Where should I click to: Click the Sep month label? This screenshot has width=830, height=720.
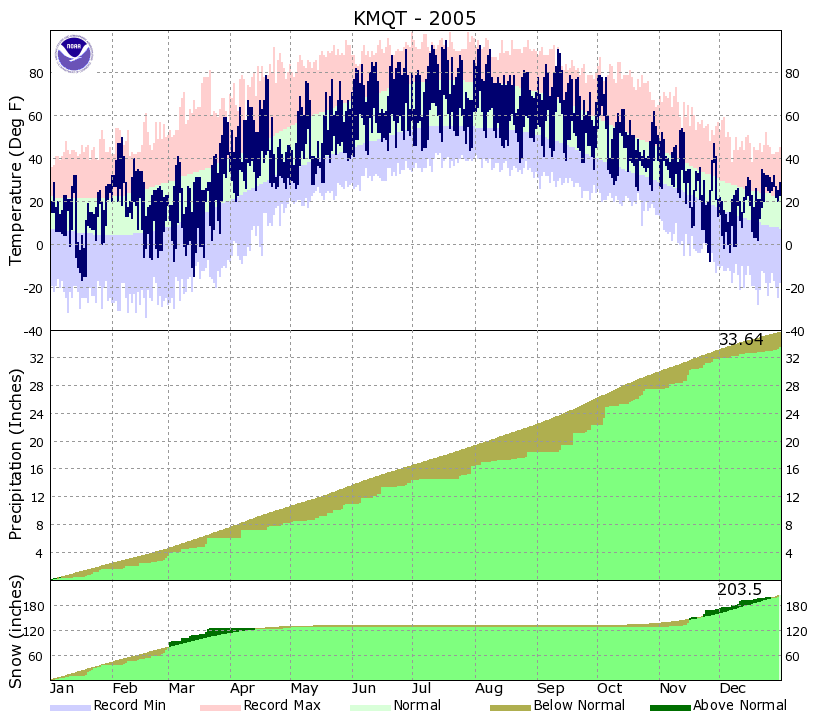coord(551,689)
